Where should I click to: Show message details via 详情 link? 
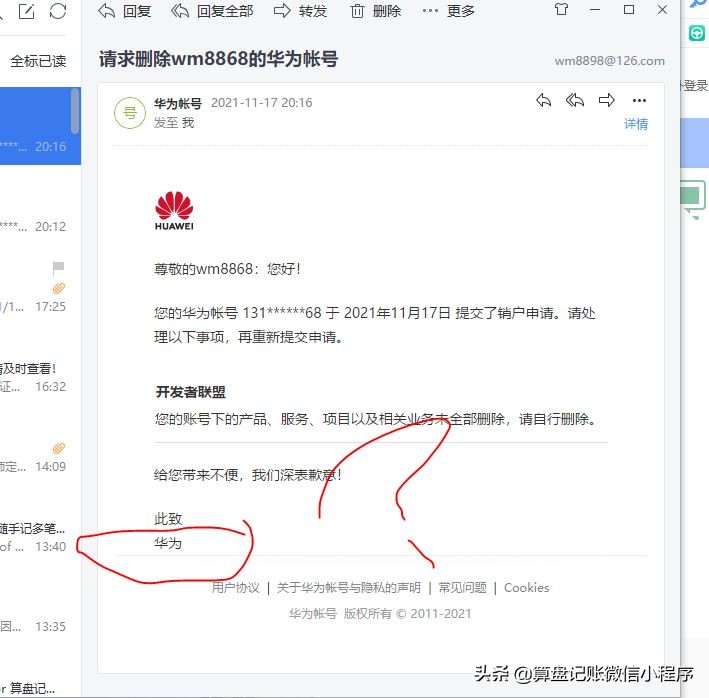636,124
